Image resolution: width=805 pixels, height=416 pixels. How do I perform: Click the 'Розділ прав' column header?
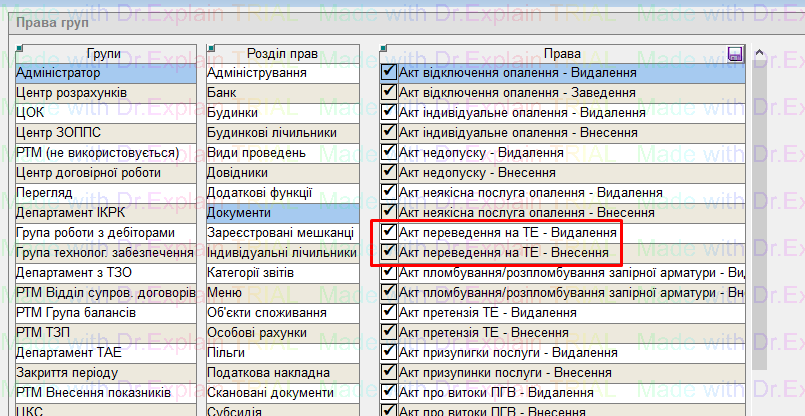281,53
